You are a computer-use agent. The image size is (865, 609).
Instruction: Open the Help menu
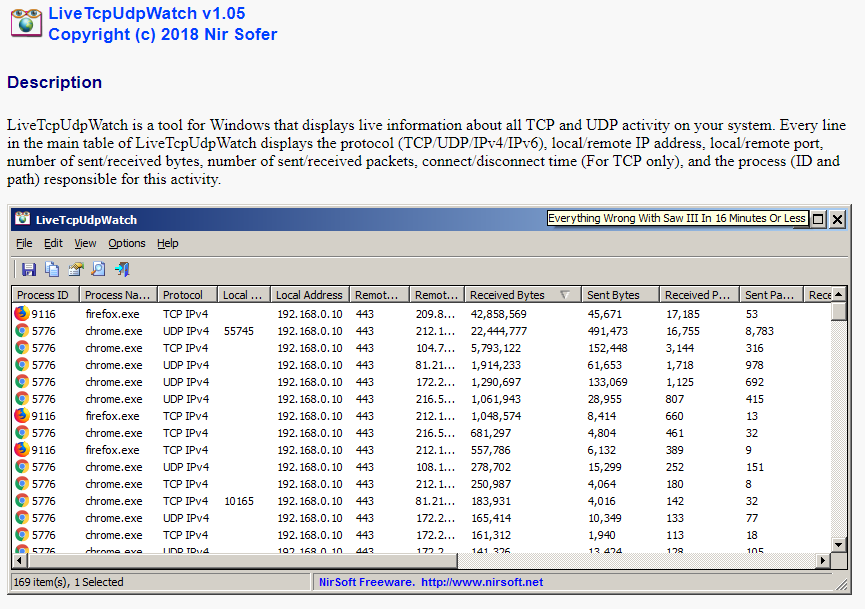coord(168,243)
